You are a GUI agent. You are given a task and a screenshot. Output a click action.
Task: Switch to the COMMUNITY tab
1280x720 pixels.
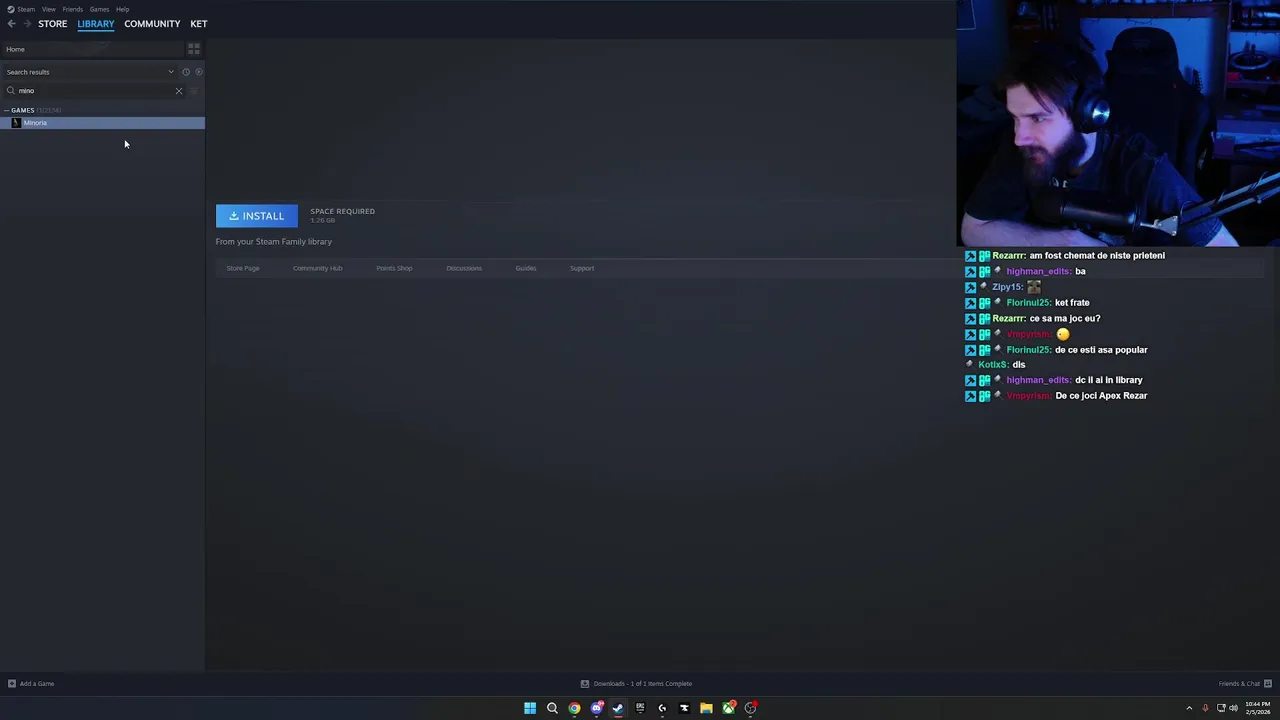click(x=152, y=24)
